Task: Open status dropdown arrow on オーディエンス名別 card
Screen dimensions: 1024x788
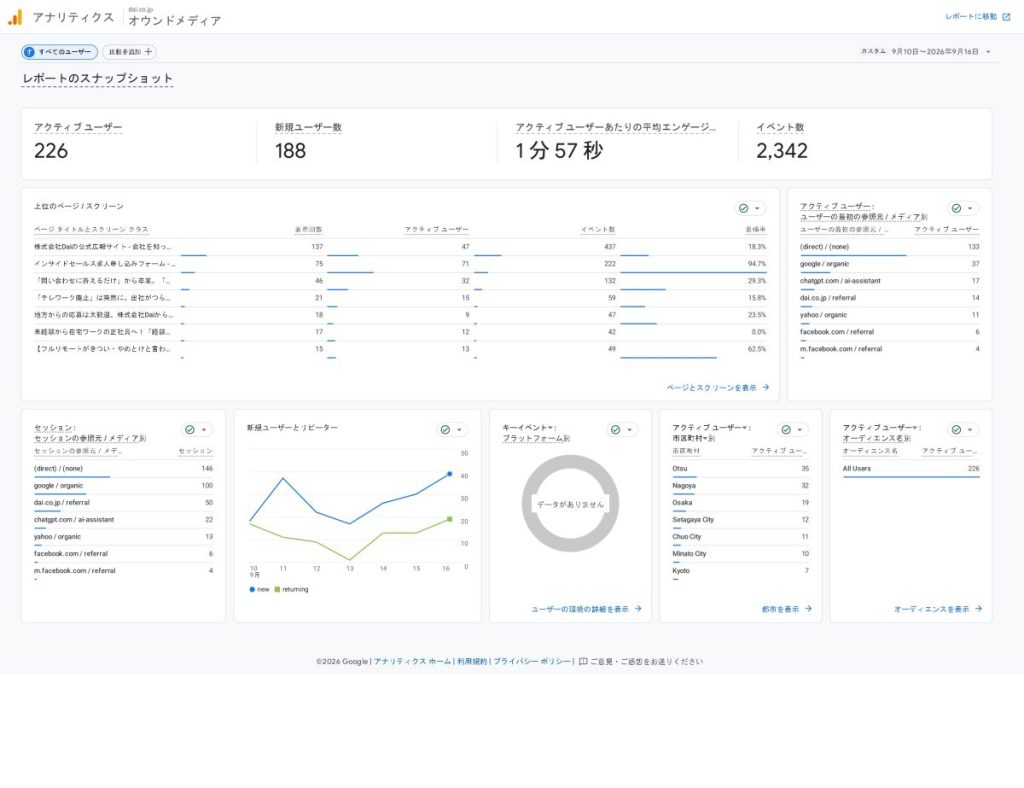Action: 970,430
